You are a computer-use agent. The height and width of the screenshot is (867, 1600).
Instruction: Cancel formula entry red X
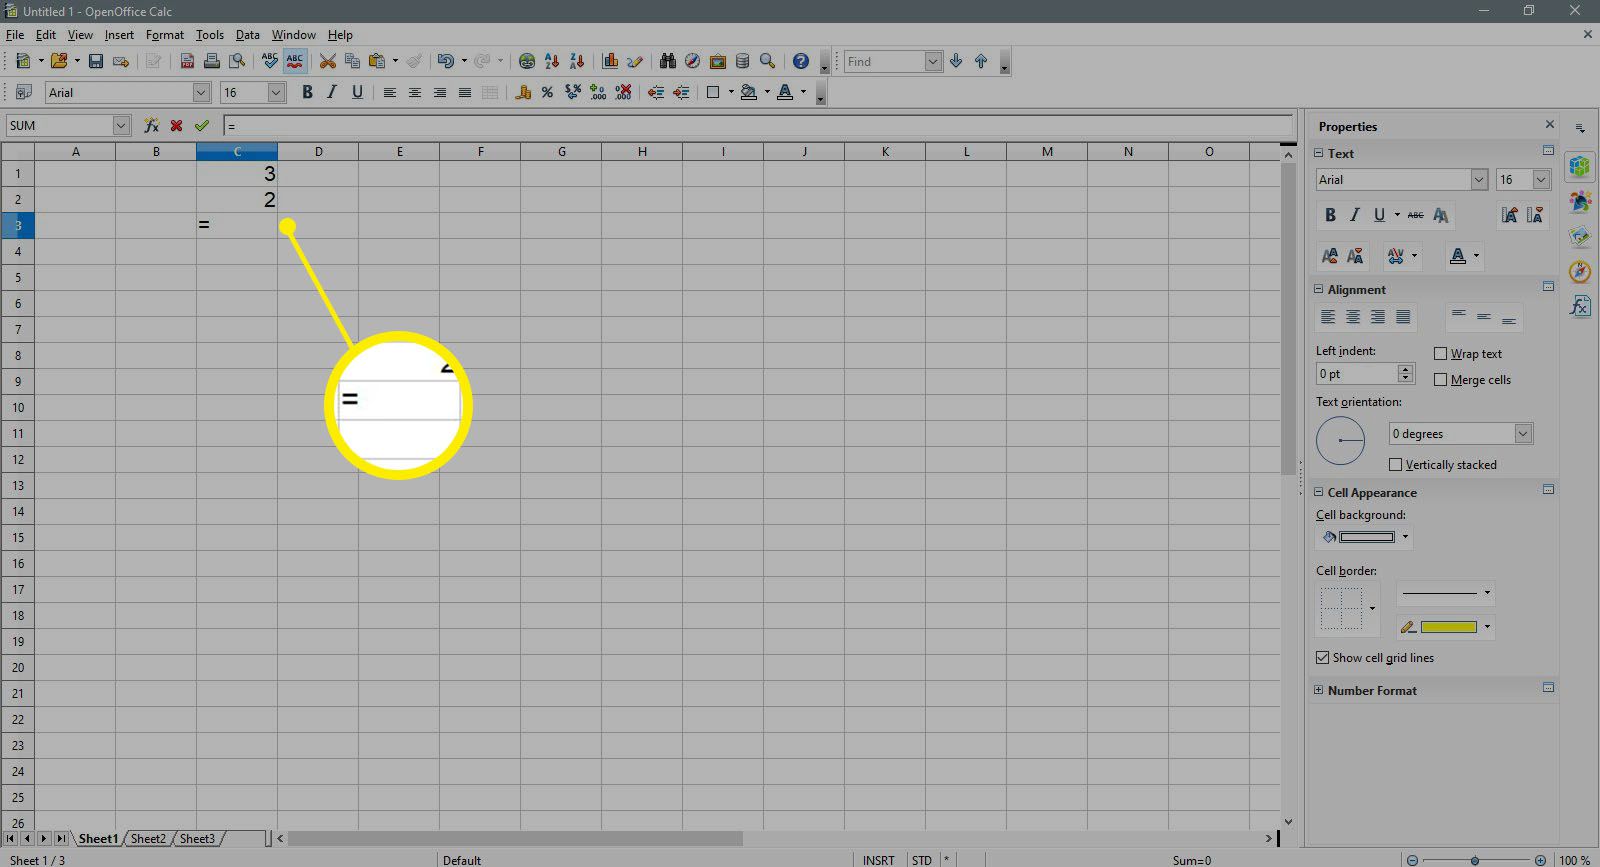click(x=177, y=125)
